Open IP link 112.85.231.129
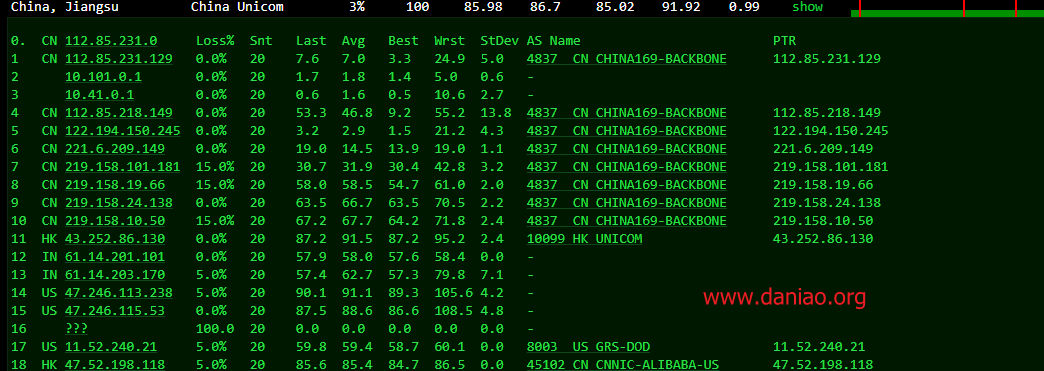Viewport: 1044px width, 371px height. click(119, 59)
